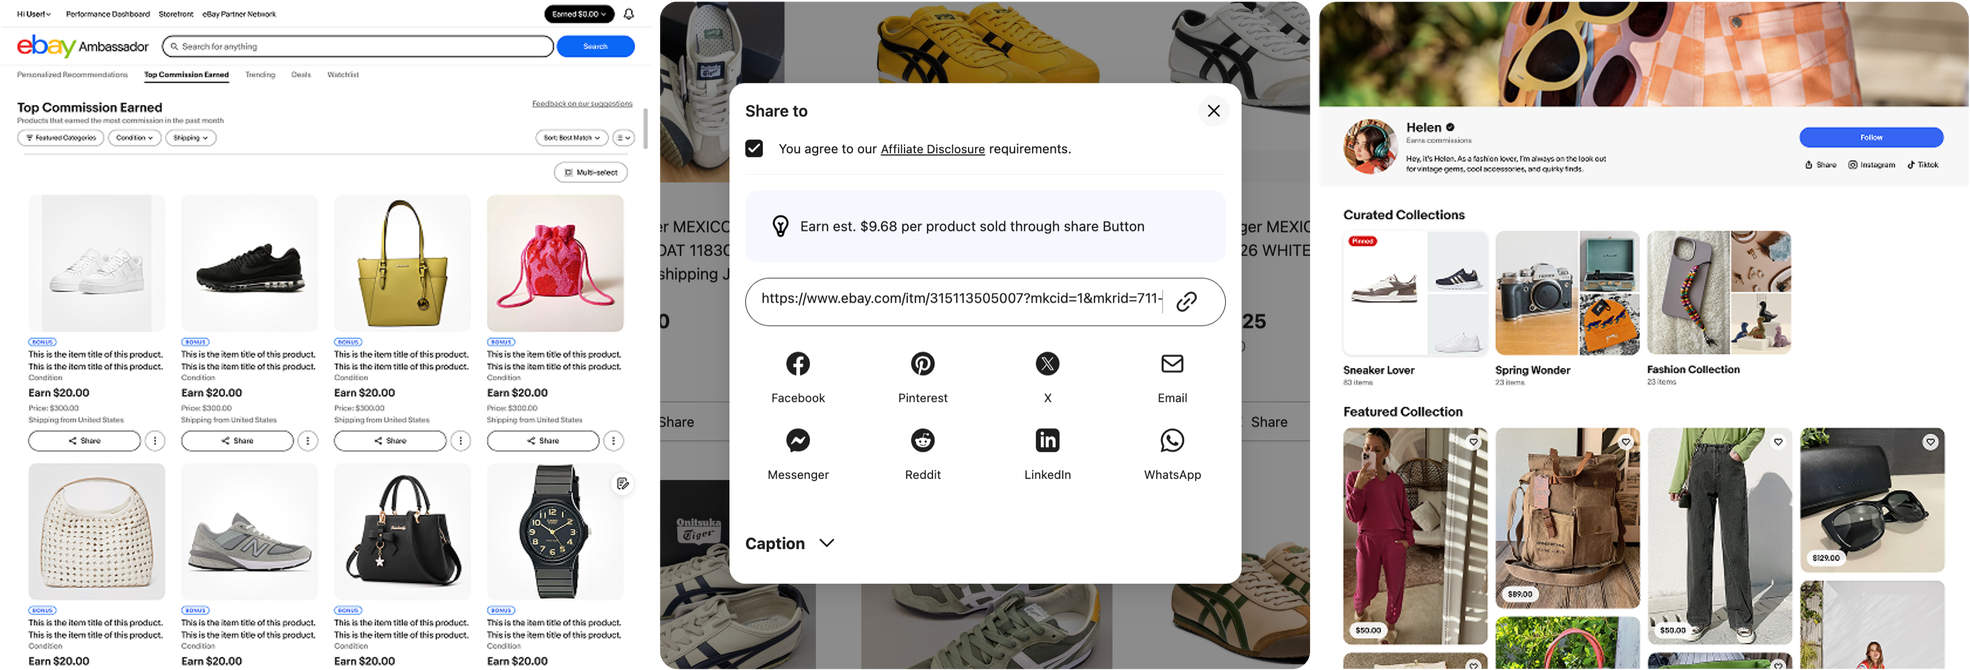Viewport: 1970px width, 670px height.
Task: Toggle the Multi-select option
Action: (591, 172)
